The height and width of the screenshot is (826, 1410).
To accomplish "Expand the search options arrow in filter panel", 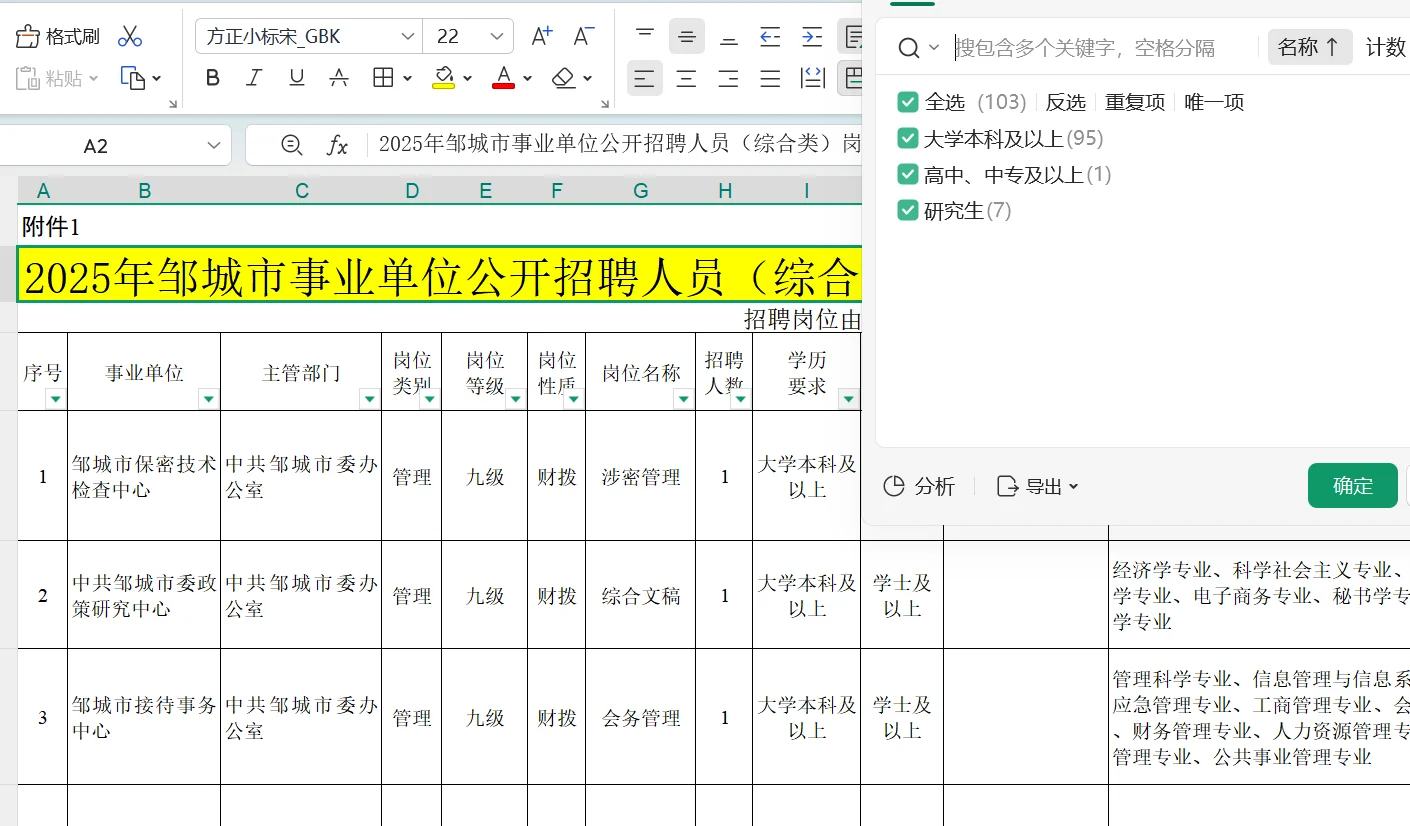I will coord(934,47).
